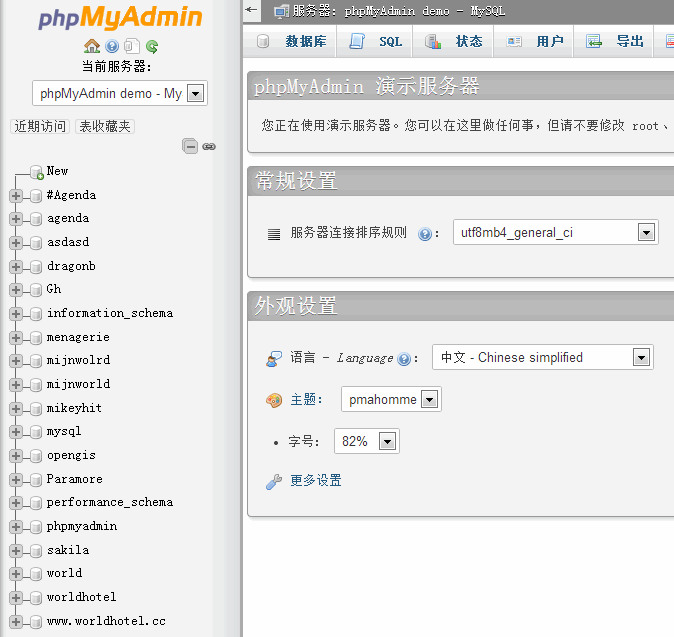Click the New database link
The width and height of the screenshot is (674, 637).
pos(57,171)
